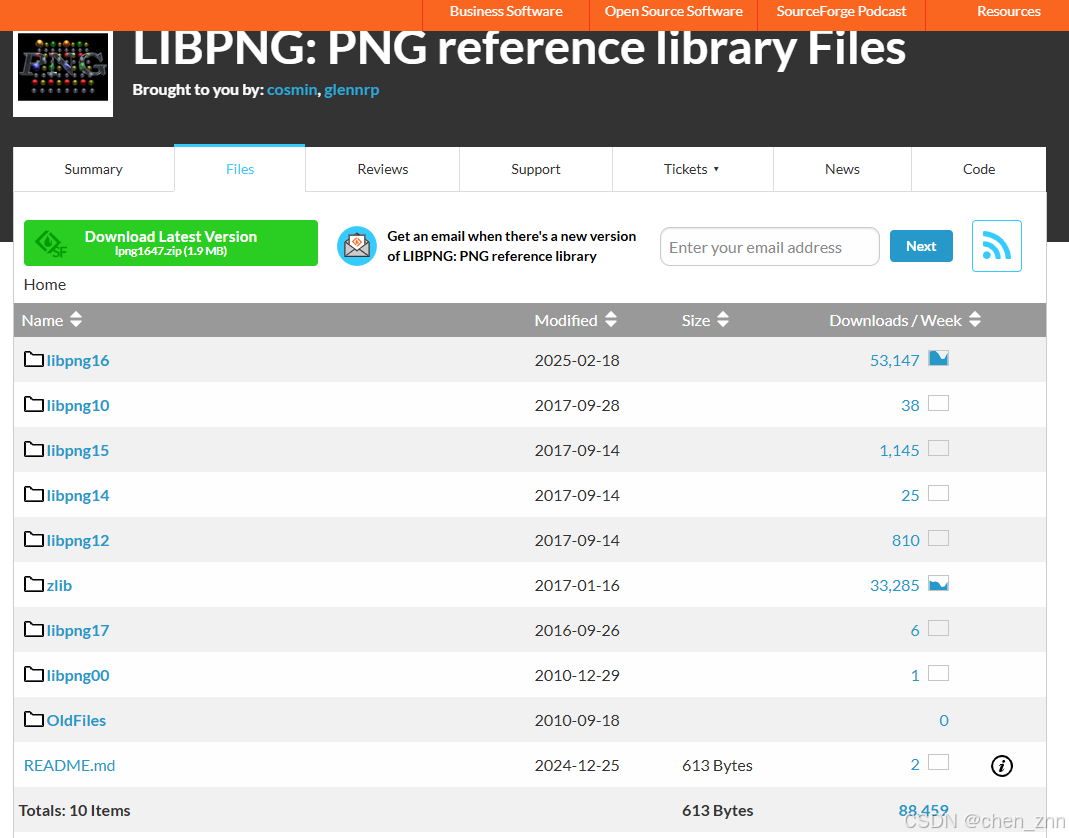
Task: Click the email address input field
Action: (x=769, y=246)
